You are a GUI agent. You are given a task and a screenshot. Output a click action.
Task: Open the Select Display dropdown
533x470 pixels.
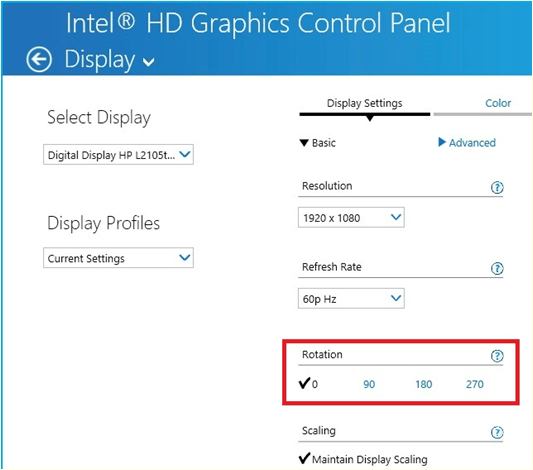point(118,155)
